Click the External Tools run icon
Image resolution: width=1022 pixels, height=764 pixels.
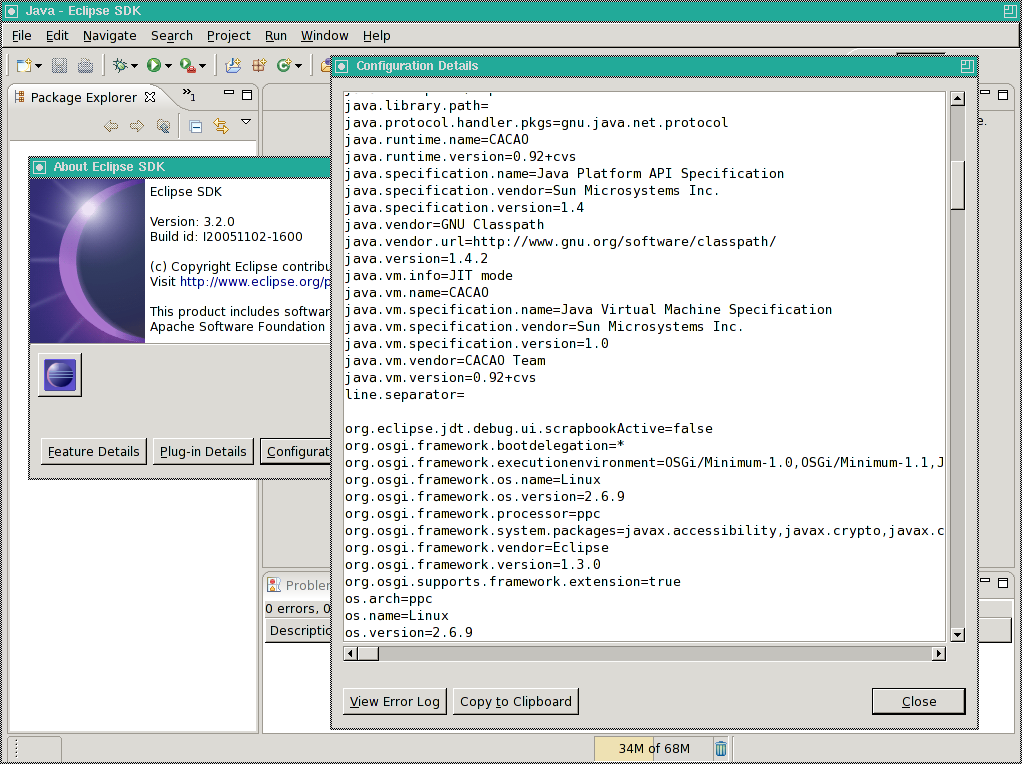click(x=188, y=65)
